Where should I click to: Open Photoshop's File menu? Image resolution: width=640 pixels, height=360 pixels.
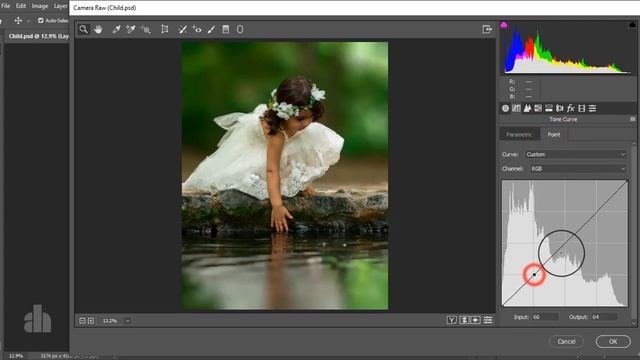[6, 6]
